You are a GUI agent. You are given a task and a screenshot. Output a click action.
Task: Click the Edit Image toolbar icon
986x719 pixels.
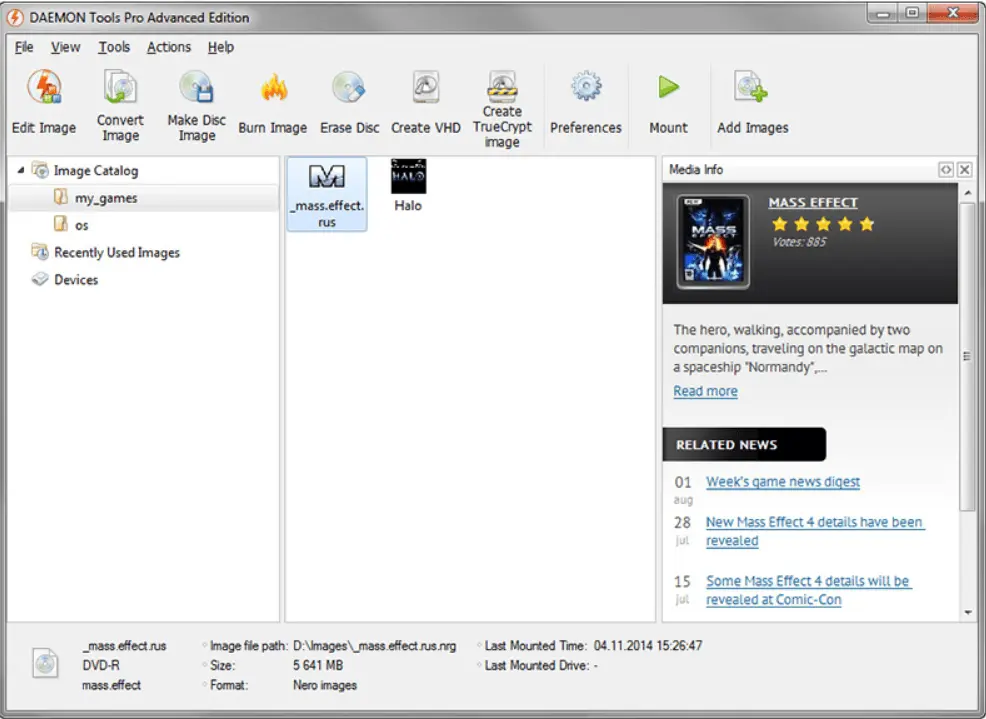(x=44, y=90)
